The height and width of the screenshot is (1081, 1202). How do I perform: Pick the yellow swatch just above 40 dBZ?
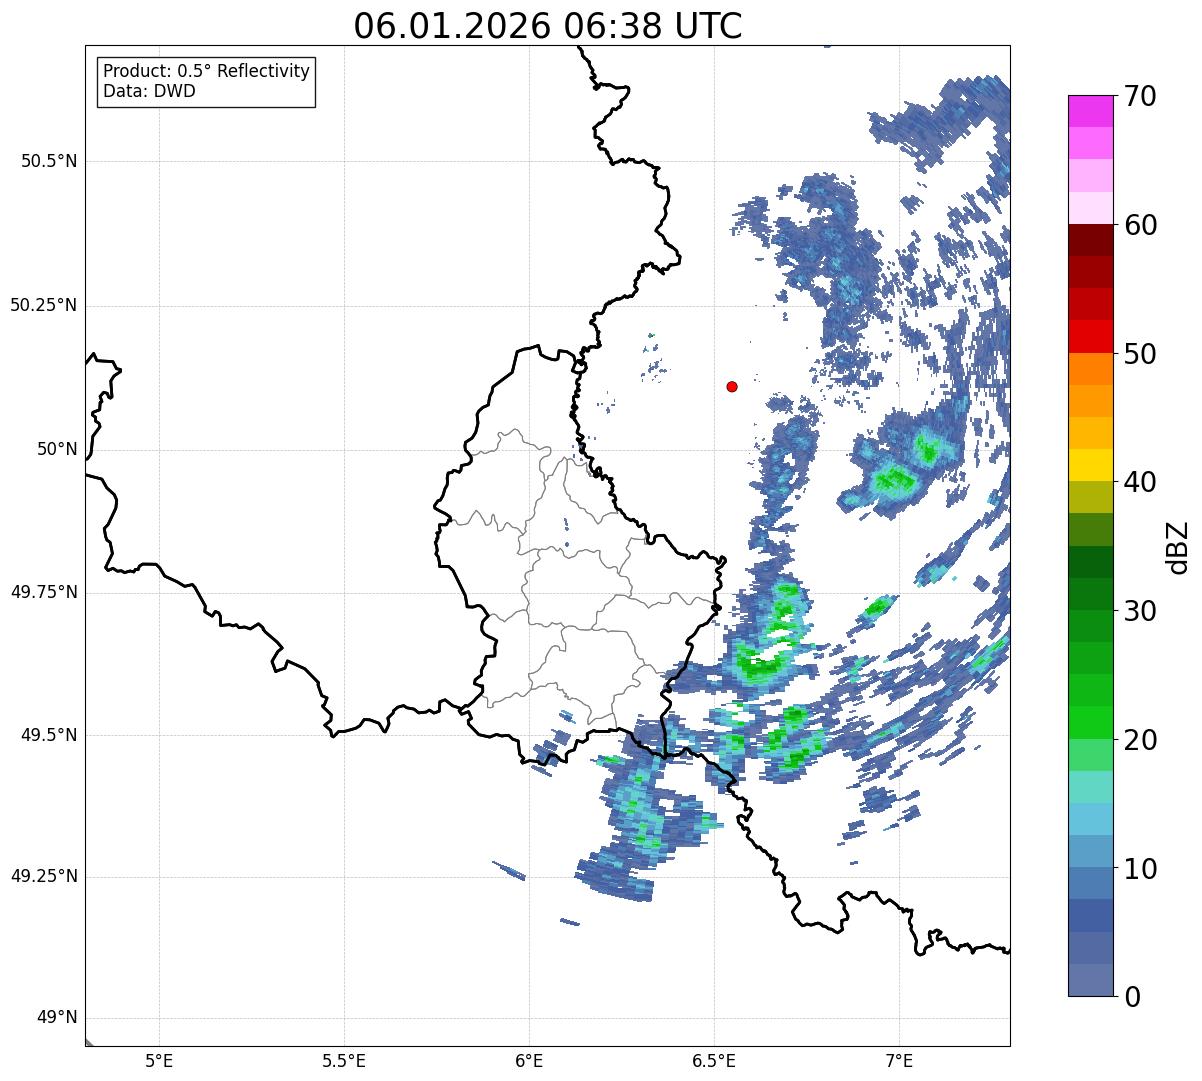point(1091,465)
